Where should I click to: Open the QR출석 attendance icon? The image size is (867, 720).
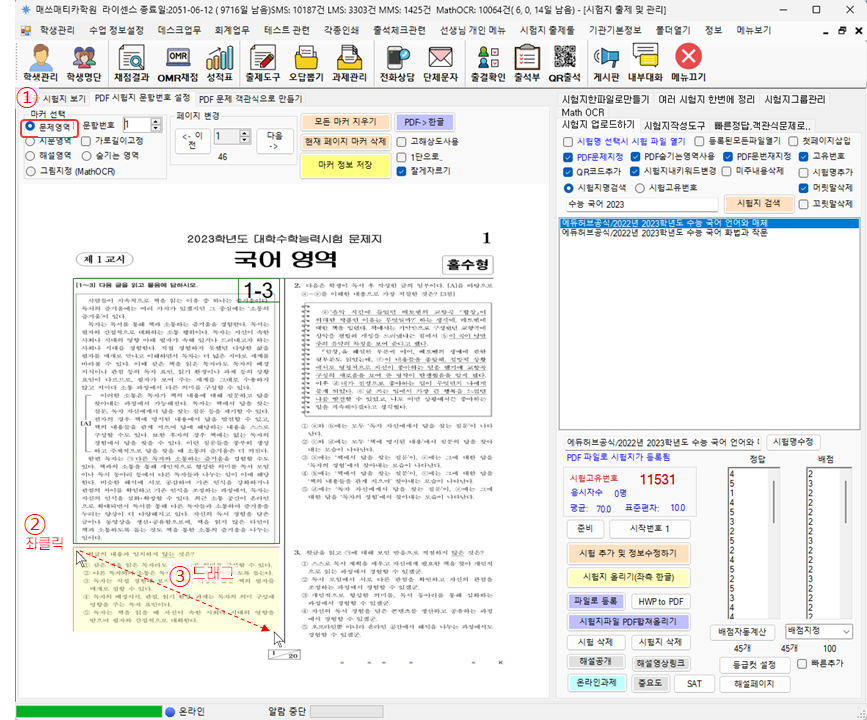click(x=565, y=62)
